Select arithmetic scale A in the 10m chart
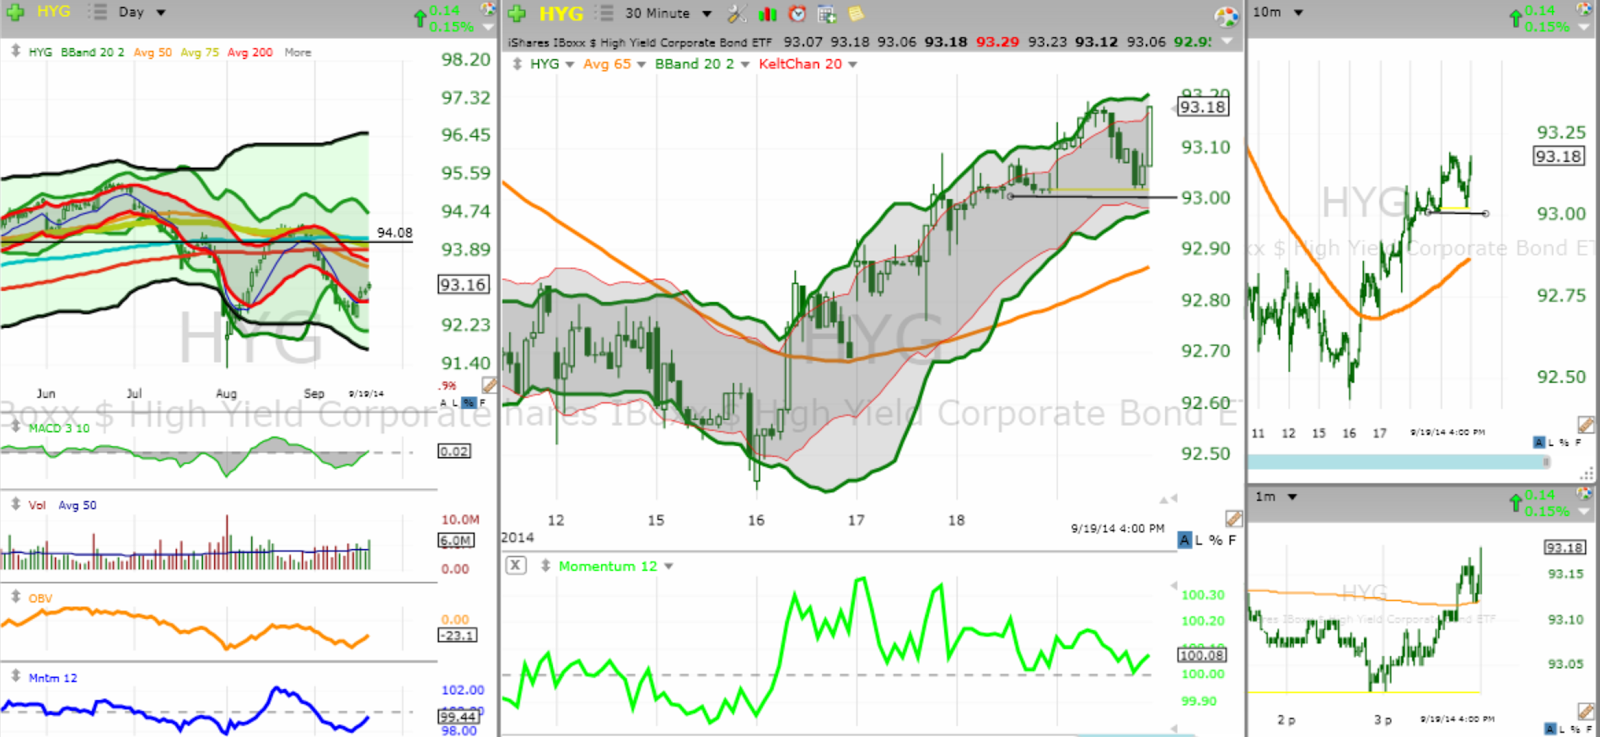This screenshot has width=1600, height=737. tap(1539, 442)
